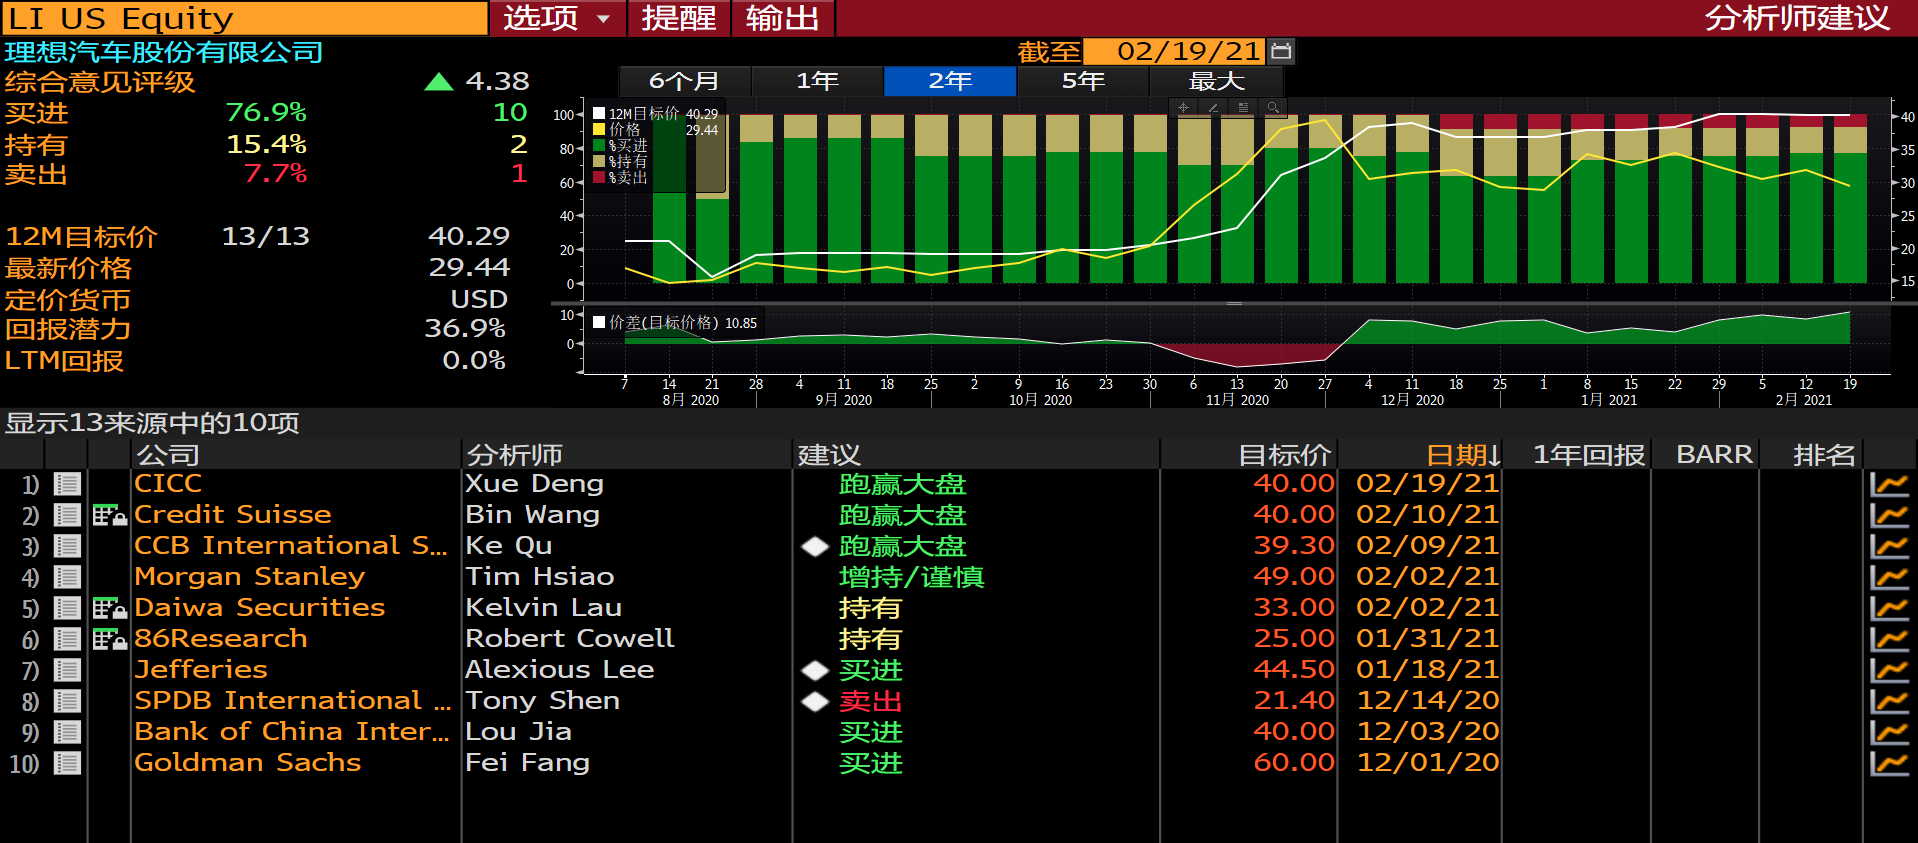The height and width of the screenshot is (843, 1918).
Task: Click the 卖出 recommendation in Tony Shen's row
Action: (x=871, y=701)
